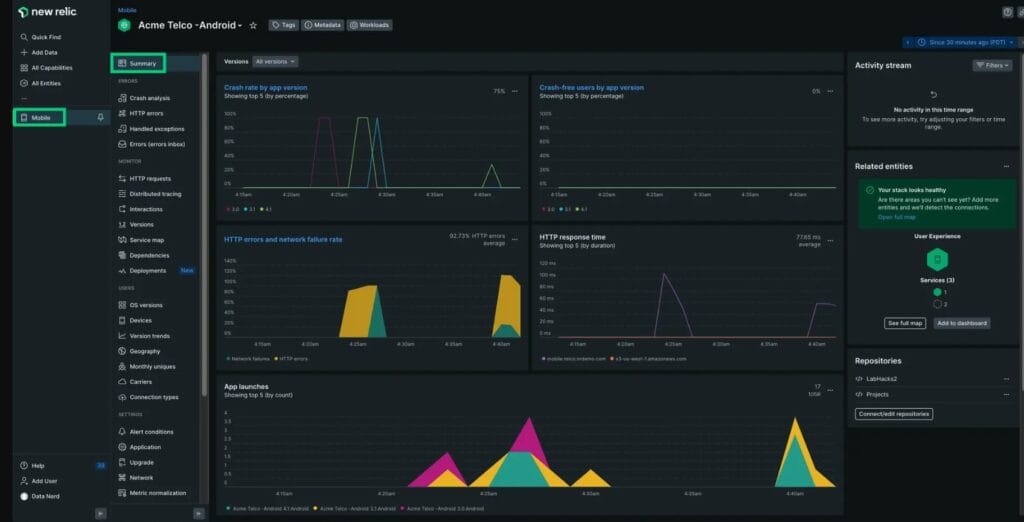Open Geography page

(x=138, y=351)
